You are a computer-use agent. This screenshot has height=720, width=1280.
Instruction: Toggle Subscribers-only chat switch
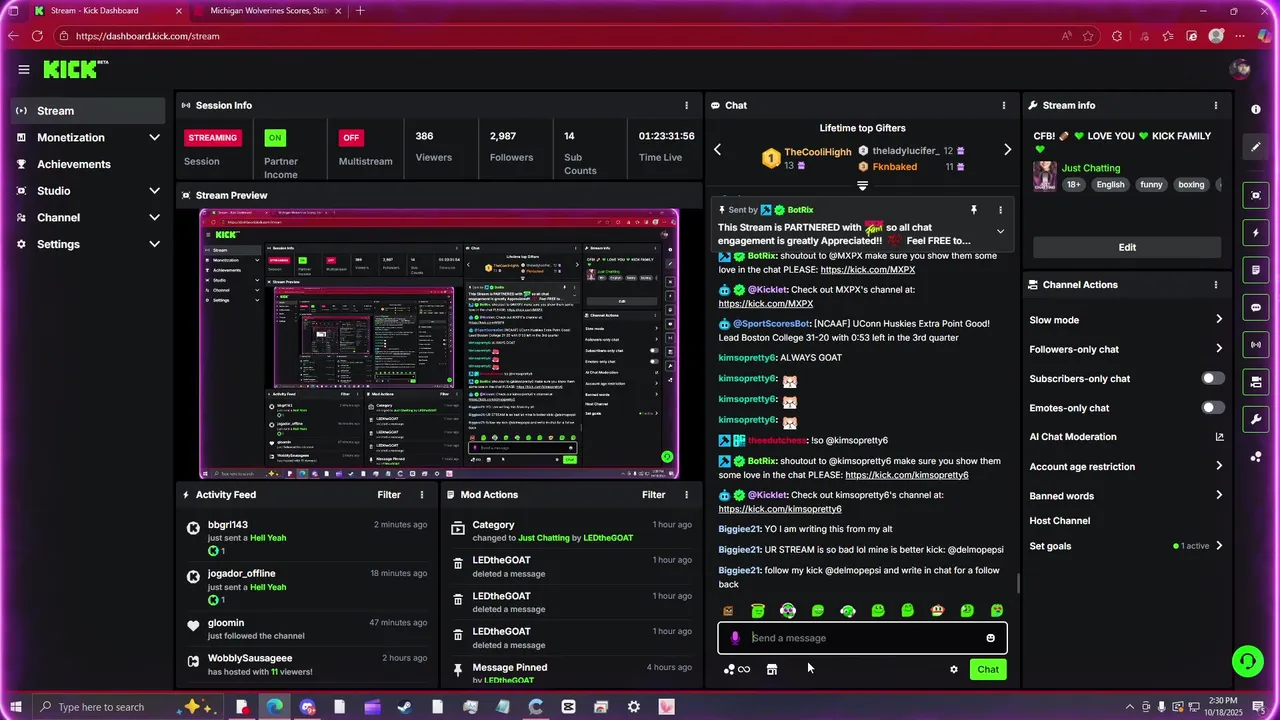tap(1212, 379)
